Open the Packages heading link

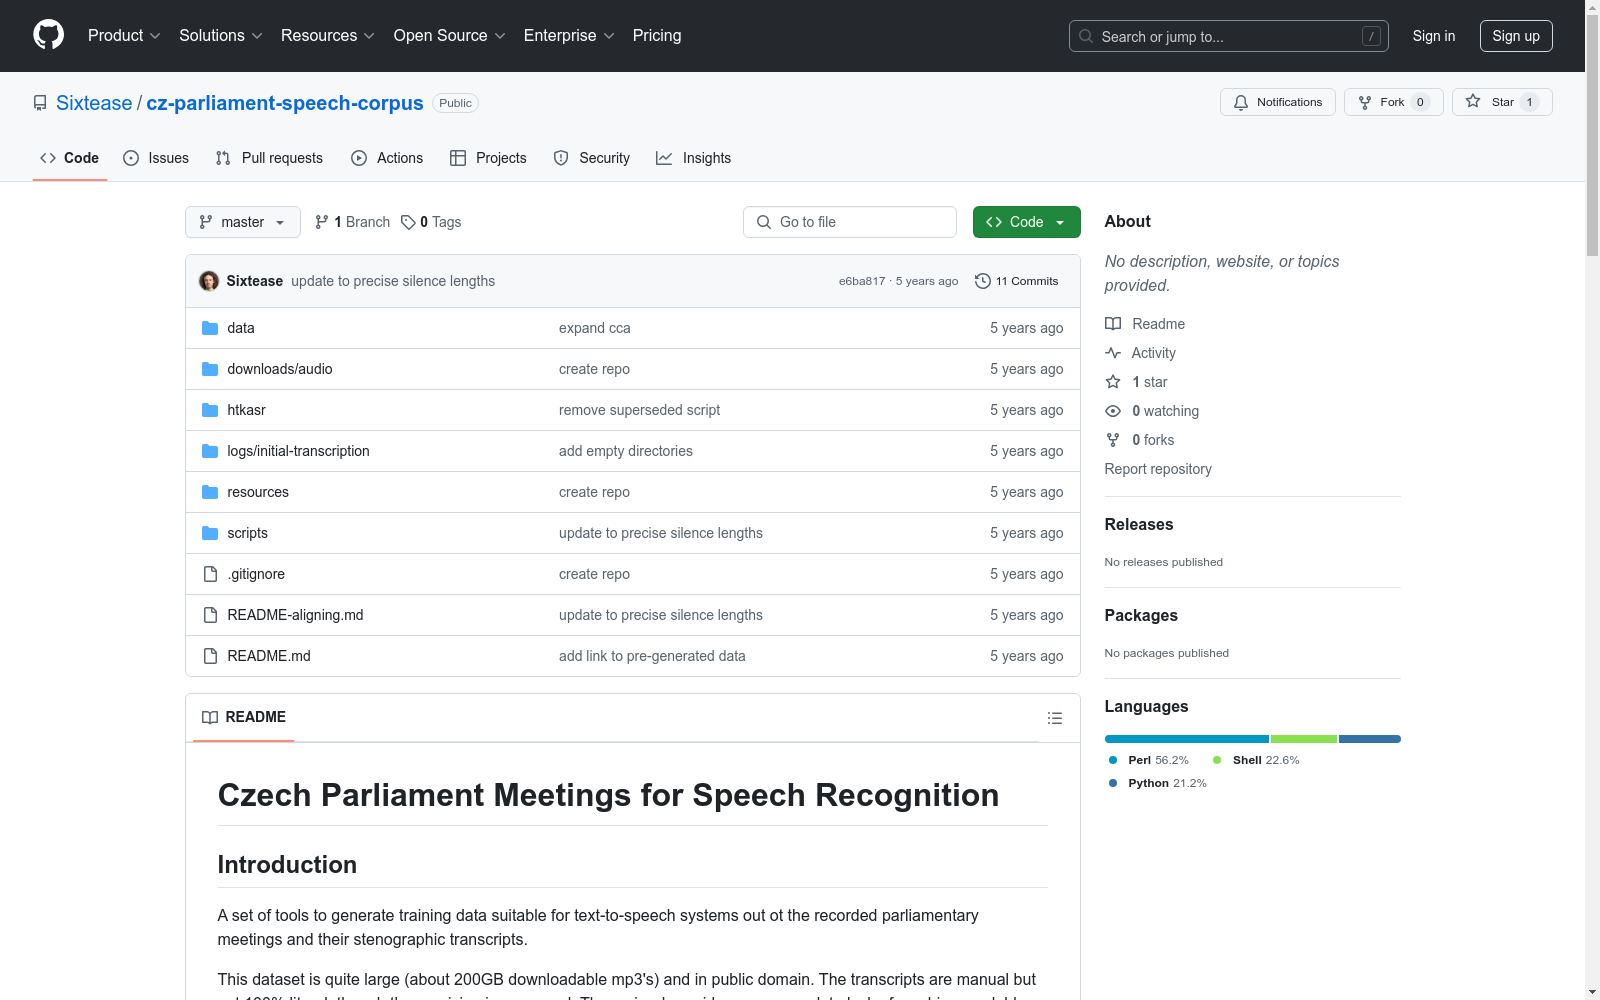[x=1141, y=615]
